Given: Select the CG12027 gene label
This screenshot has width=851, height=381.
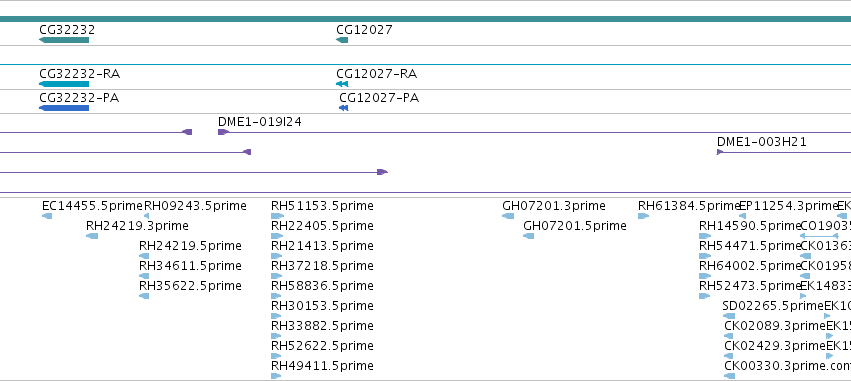Looking at the screenshot, I should pyautogui.click(x=364, y=30).
